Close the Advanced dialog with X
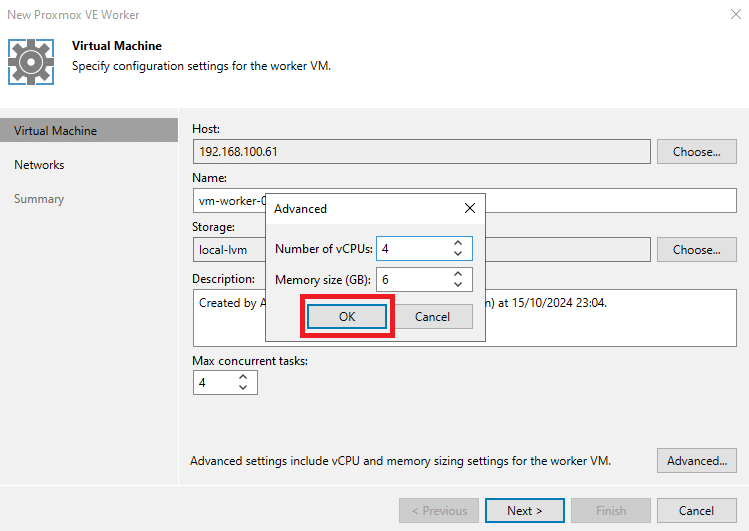This screenshot has height=531, width=749. coord(470,208)
